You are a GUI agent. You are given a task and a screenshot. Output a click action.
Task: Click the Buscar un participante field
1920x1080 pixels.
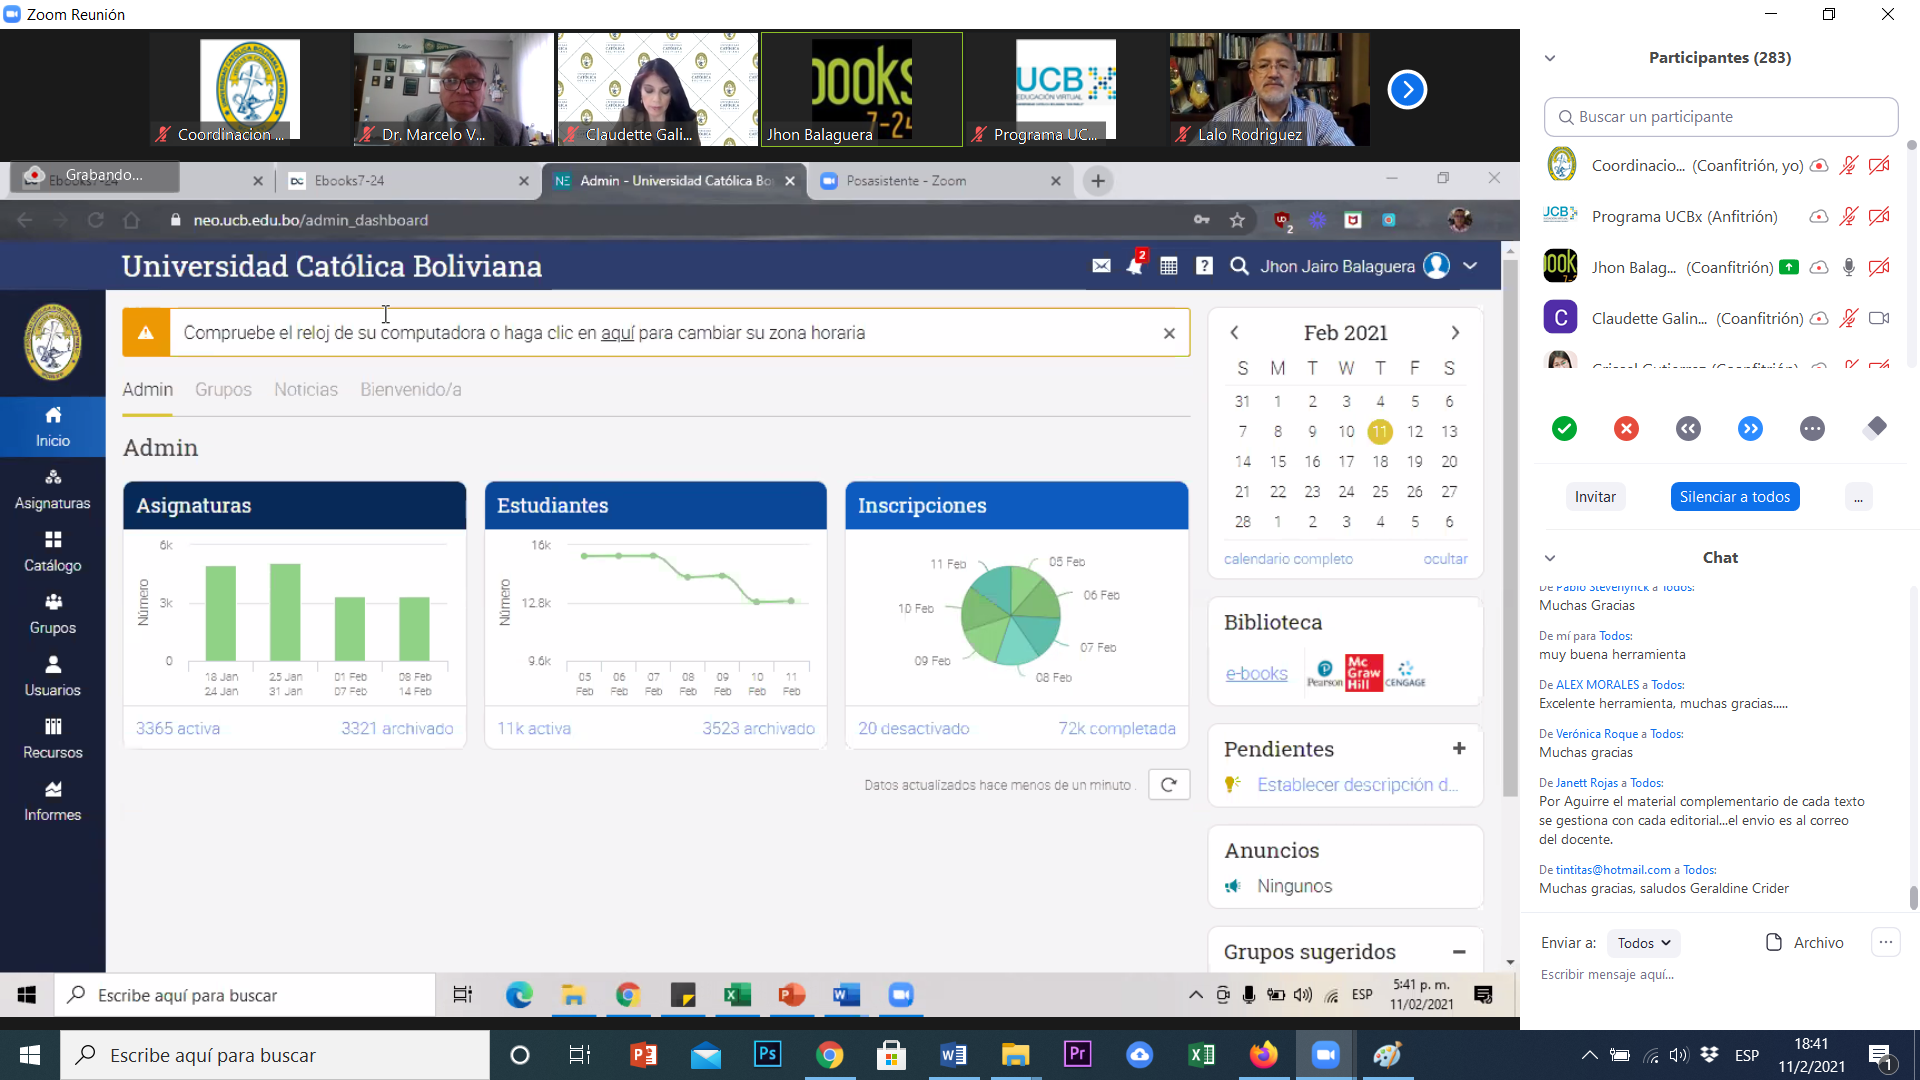point(1720,117)
